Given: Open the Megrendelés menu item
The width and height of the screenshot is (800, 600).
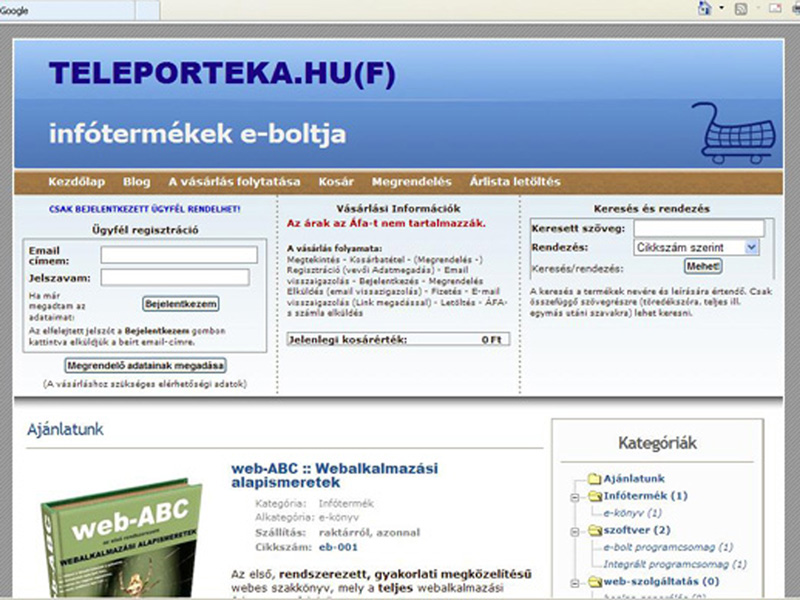Looking at the screenshot, I should tap(411, 182).
